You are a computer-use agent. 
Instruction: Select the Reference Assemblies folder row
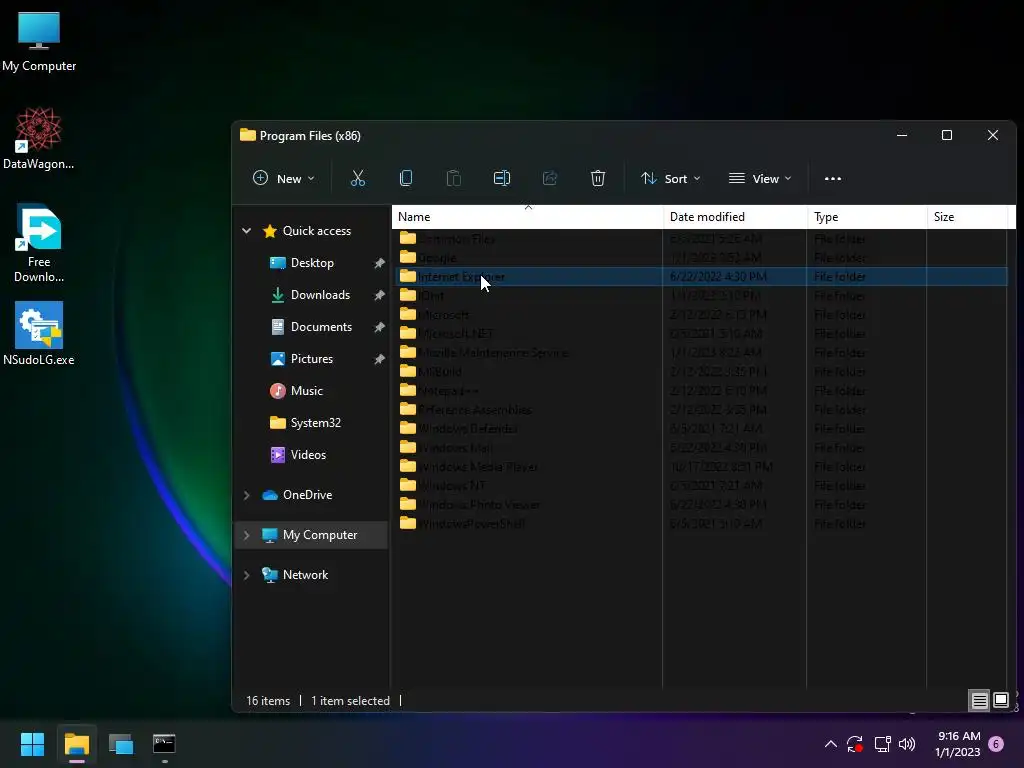pyautogui.click(x=700, y=409)
